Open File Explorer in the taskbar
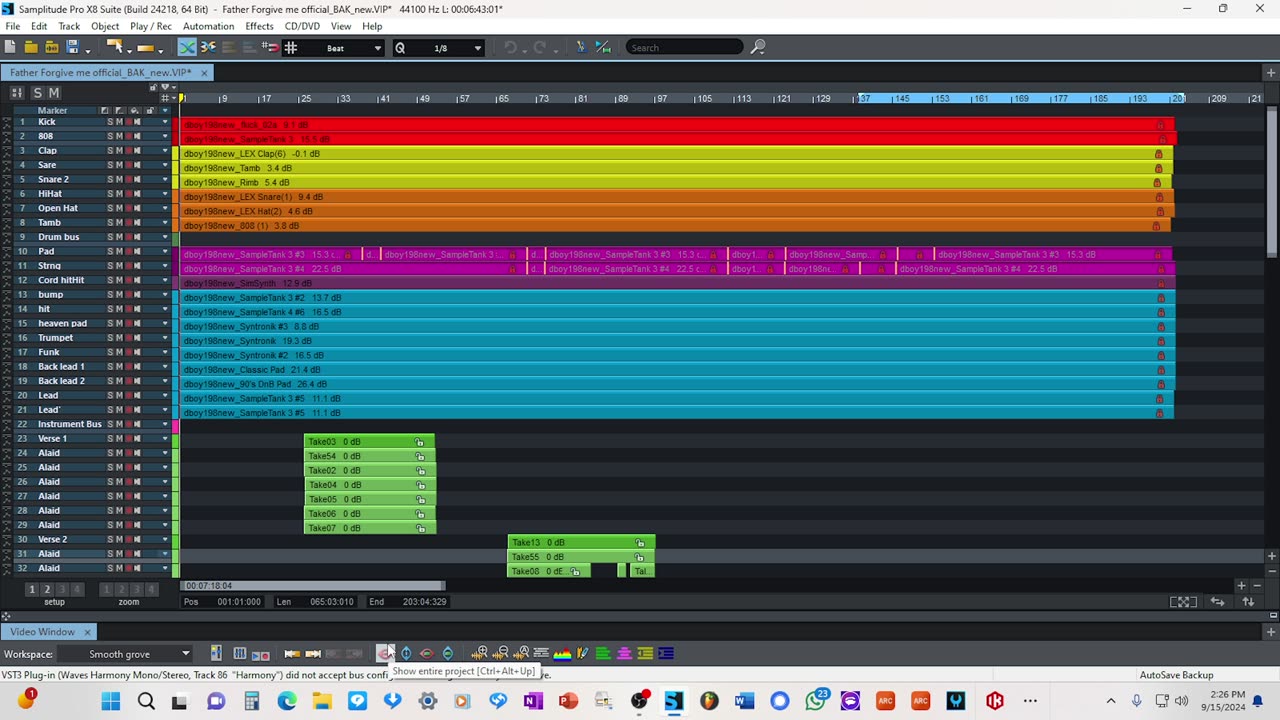 pos(322,701)
